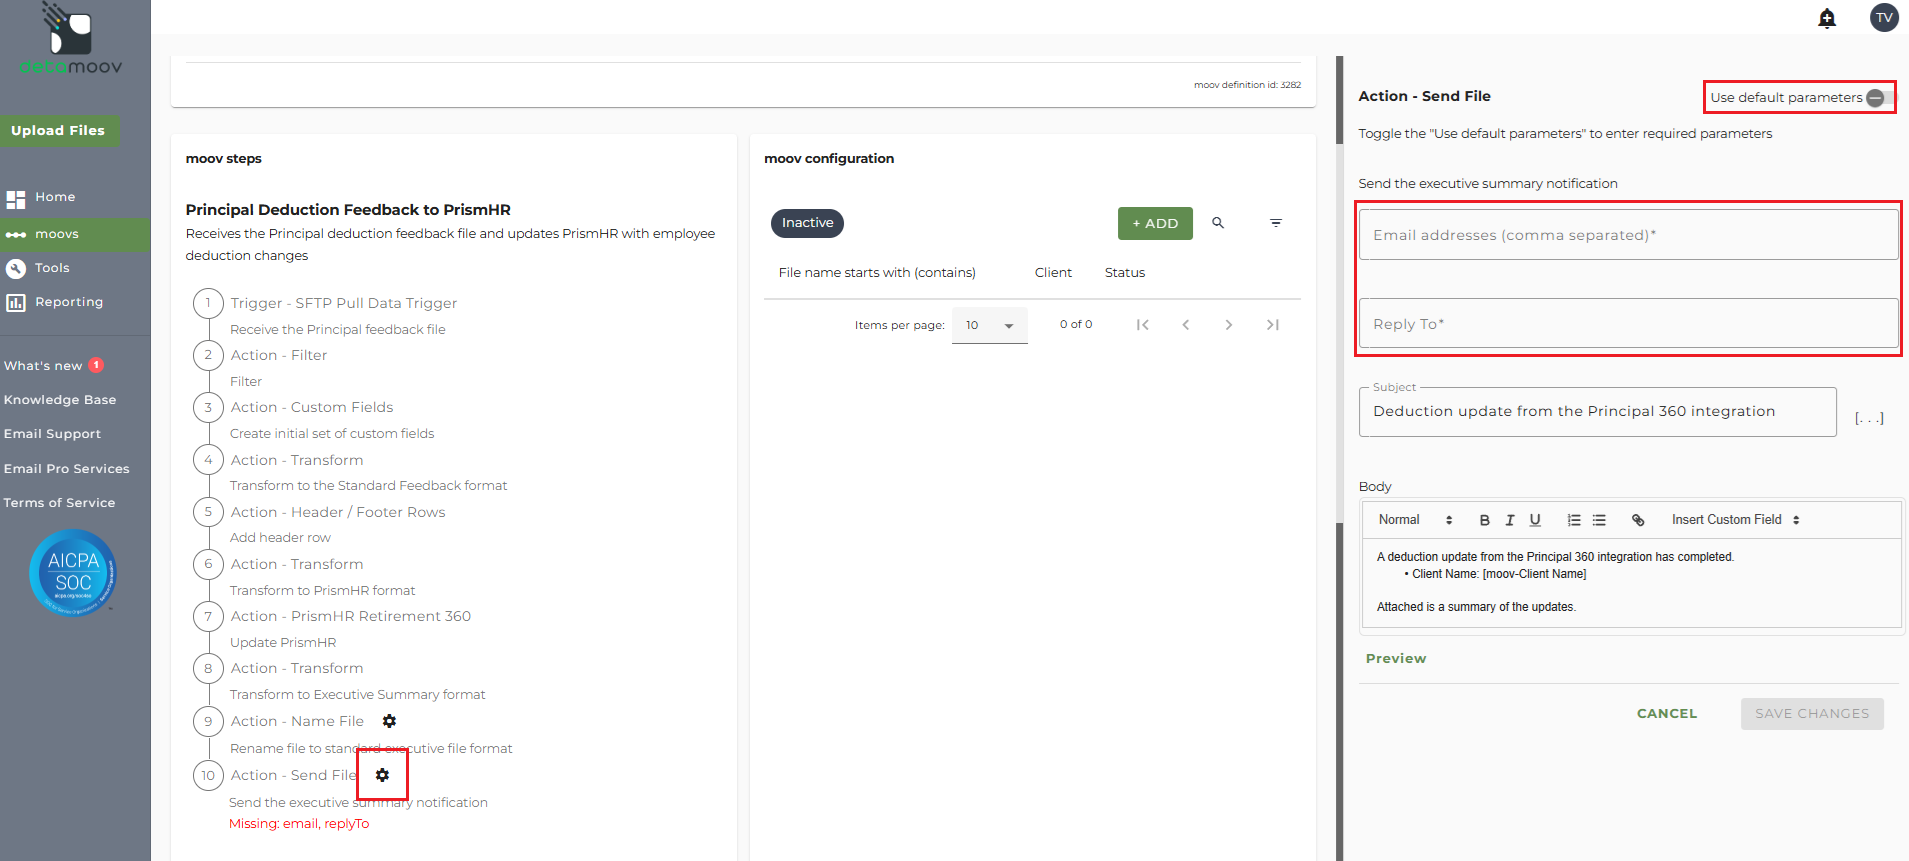The image size is (1909, 861).
Task: Open the TV user avatar menu
Action: point(1884,17)
